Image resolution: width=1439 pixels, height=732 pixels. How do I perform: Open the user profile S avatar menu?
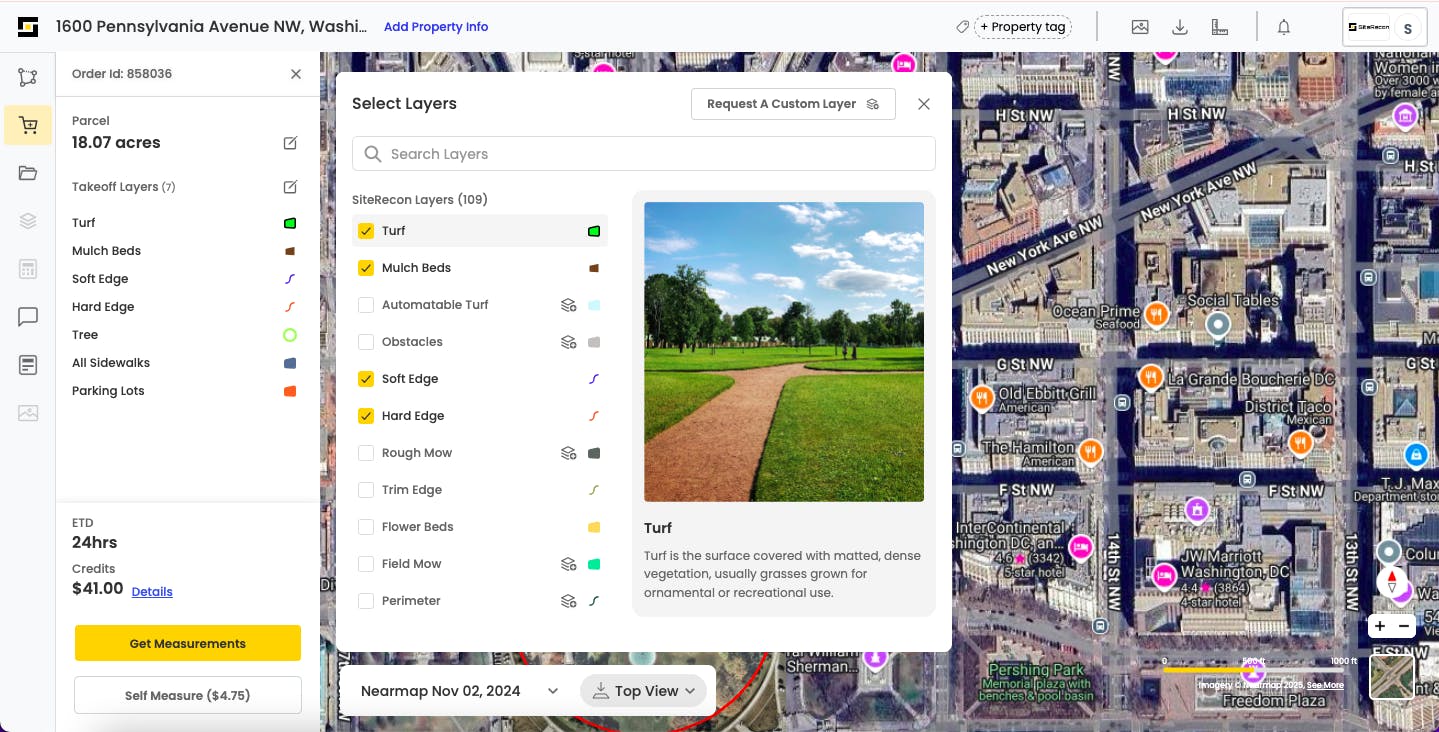point(1408,28)
